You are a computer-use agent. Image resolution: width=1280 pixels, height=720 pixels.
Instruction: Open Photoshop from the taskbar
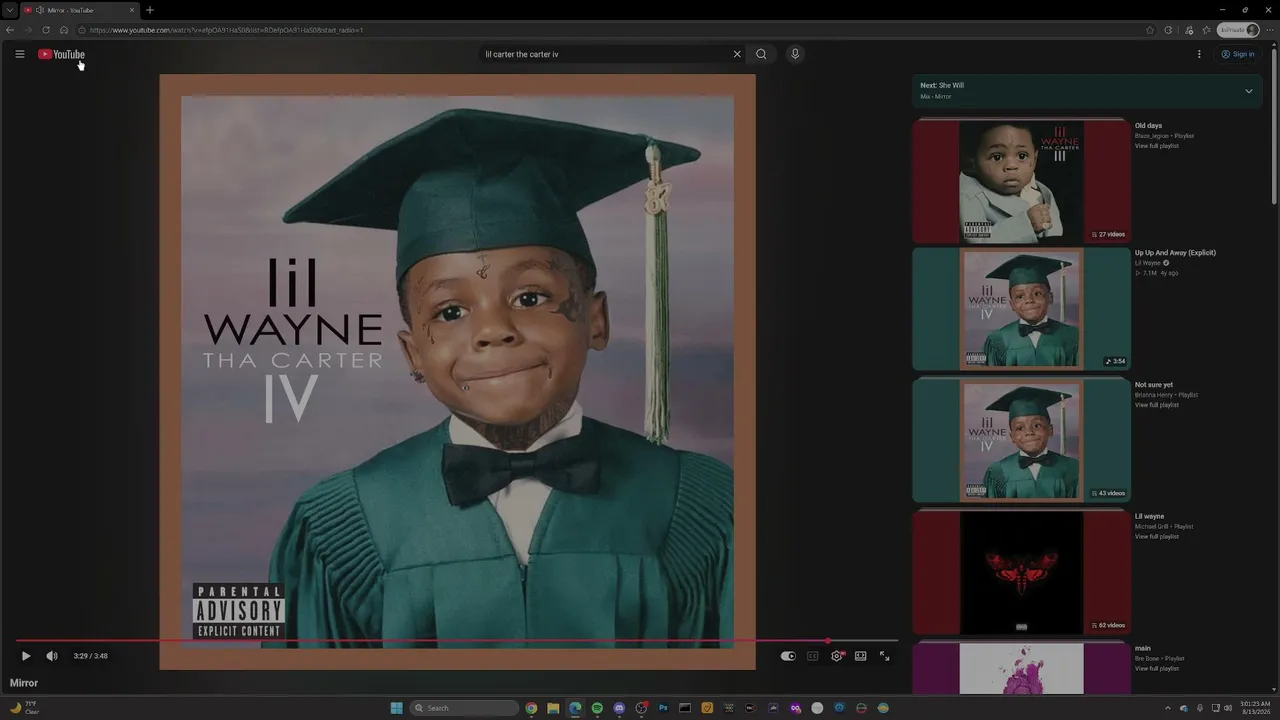point(663,708)
